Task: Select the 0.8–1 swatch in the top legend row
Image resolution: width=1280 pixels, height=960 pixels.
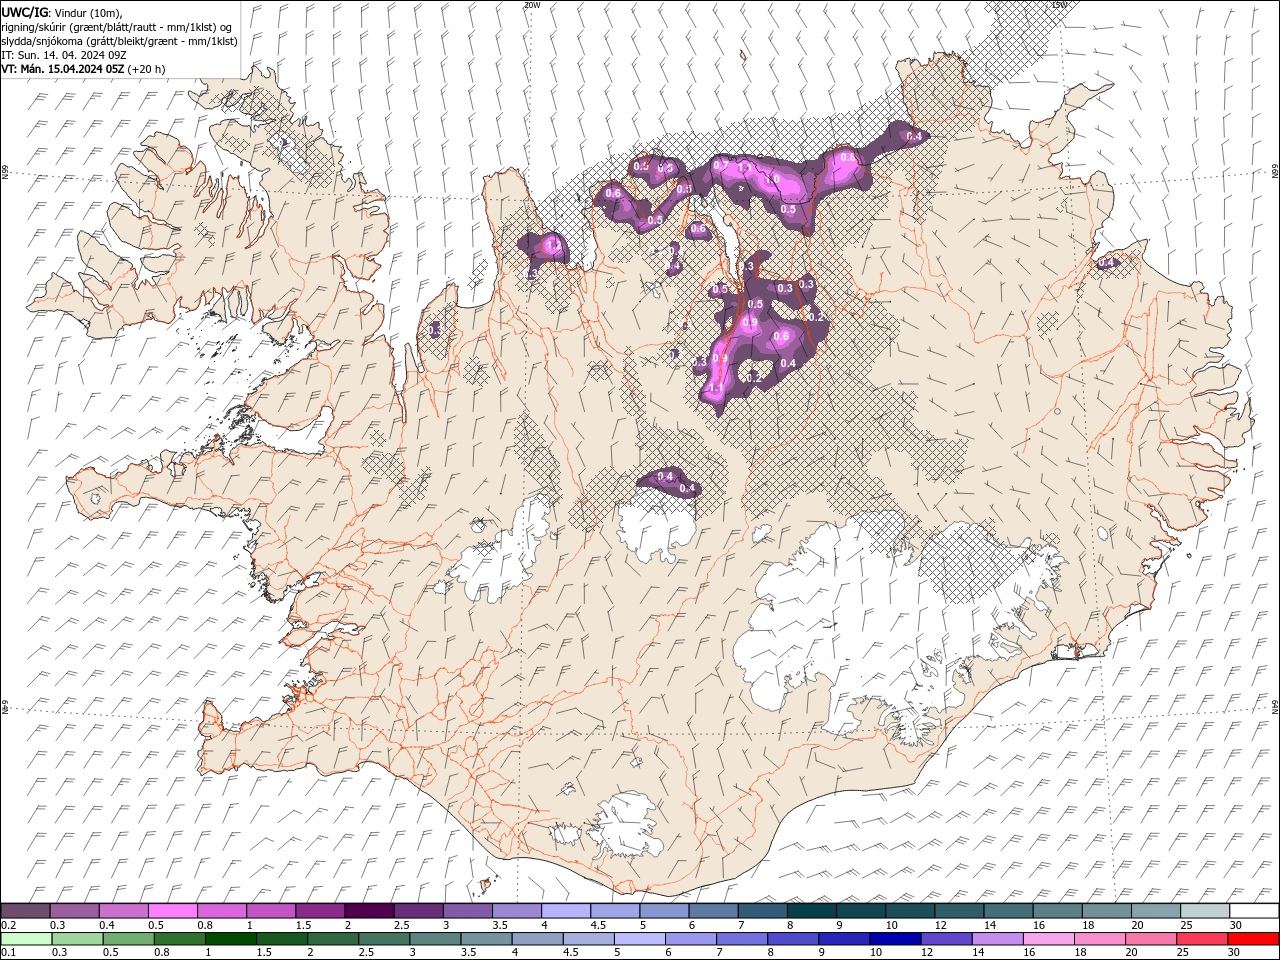Action: 222,911
